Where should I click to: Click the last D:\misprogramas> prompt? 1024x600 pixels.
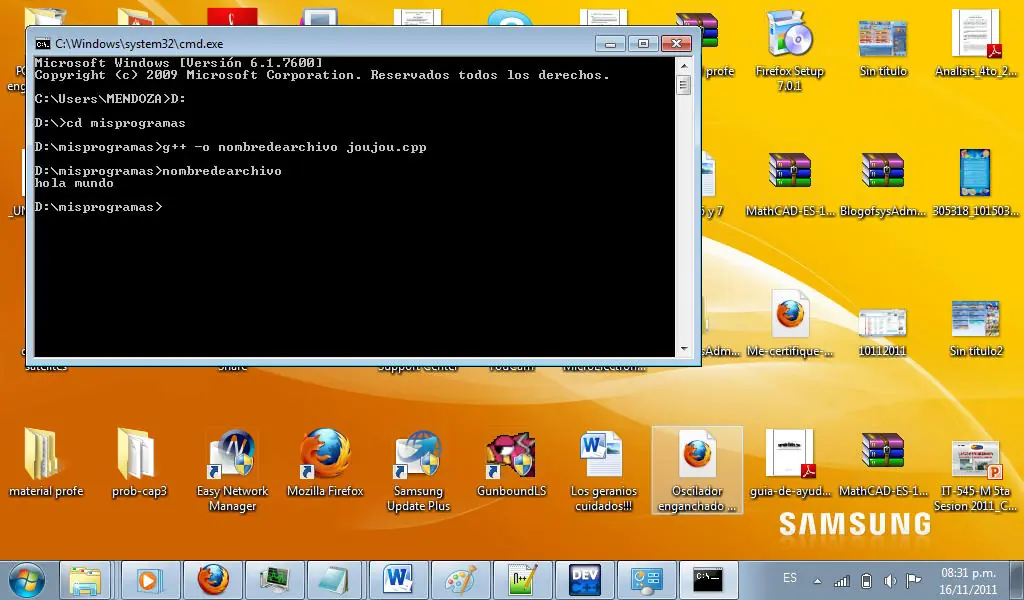[98, 207]
